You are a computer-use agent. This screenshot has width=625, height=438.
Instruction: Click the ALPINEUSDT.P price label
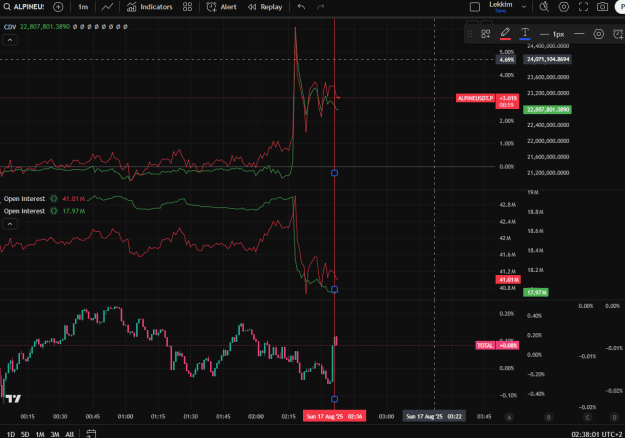pyautogui.click(x=476, y=98)
